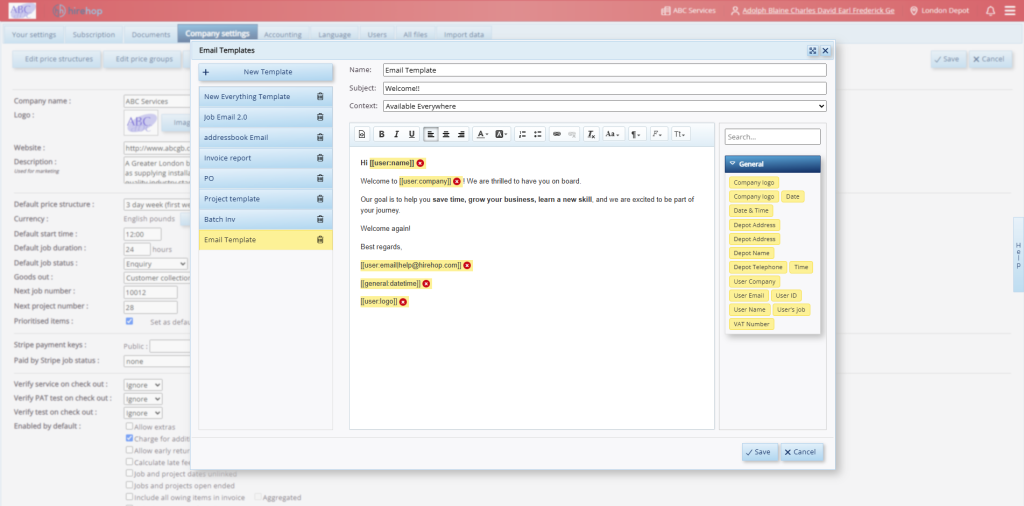Center align text in the editor
This screenshot has width=1024, height=506.
point(446,134)
